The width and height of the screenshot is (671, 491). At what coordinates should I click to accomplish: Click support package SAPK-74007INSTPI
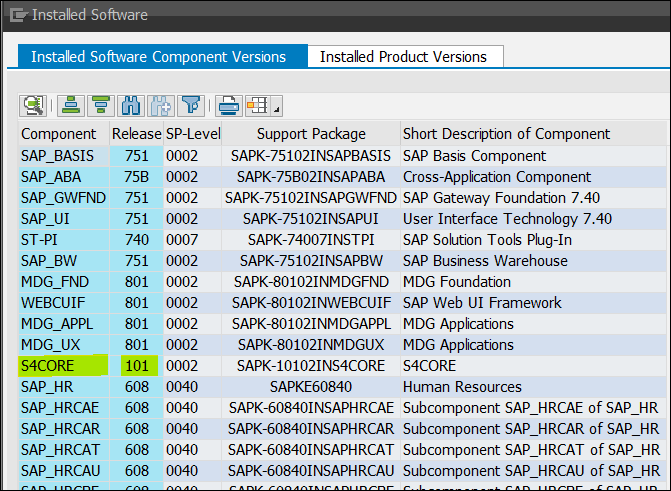(311, 240)
